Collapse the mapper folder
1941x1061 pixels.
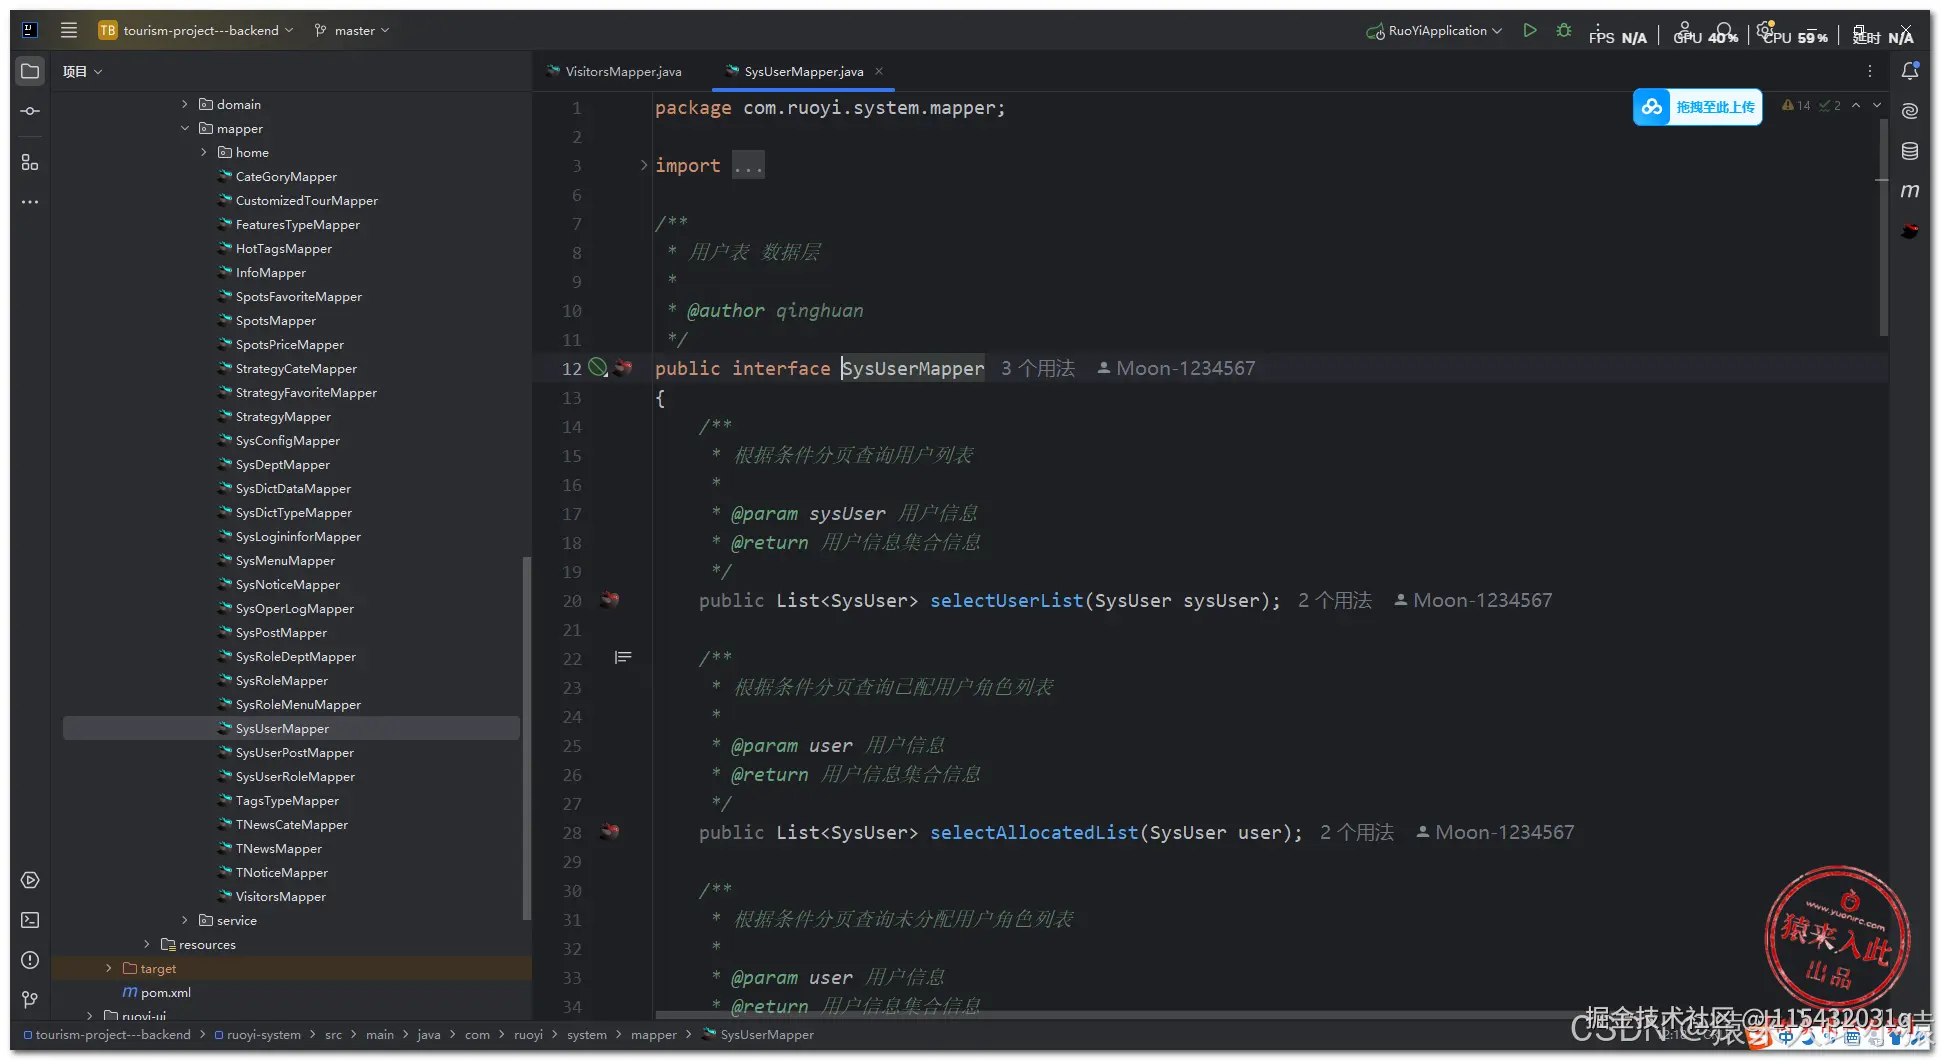(185, 128)
